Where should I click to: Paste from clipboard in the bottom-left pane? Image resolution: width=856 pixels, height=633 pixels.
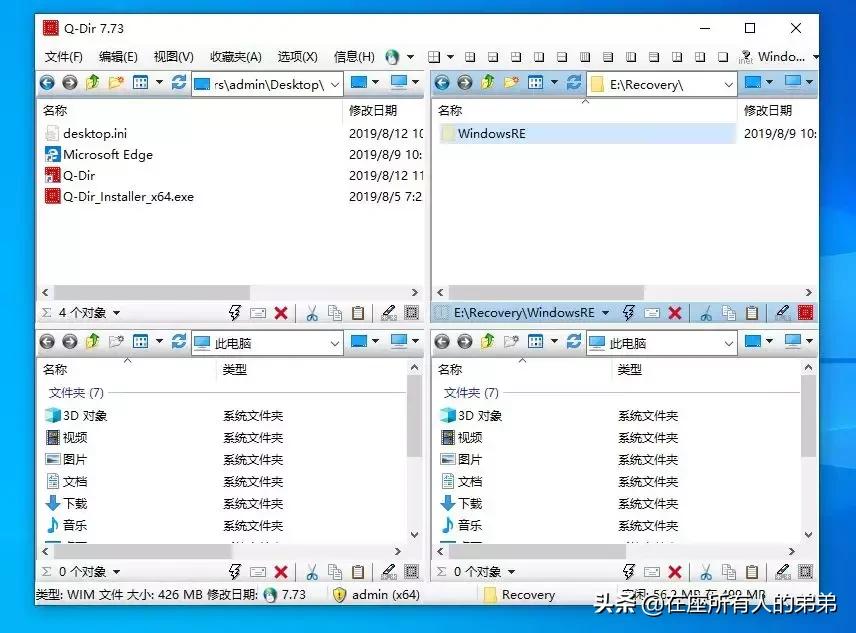(358, 571)
